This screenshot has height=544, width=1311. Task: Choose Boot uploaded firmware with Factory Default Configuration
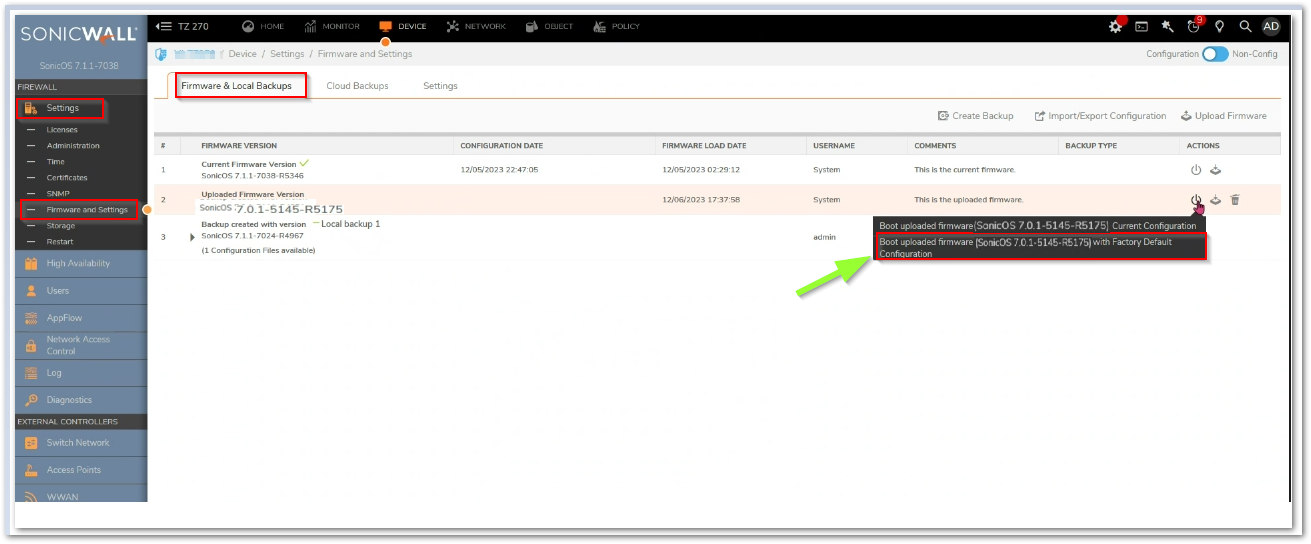pos(1041,248)
